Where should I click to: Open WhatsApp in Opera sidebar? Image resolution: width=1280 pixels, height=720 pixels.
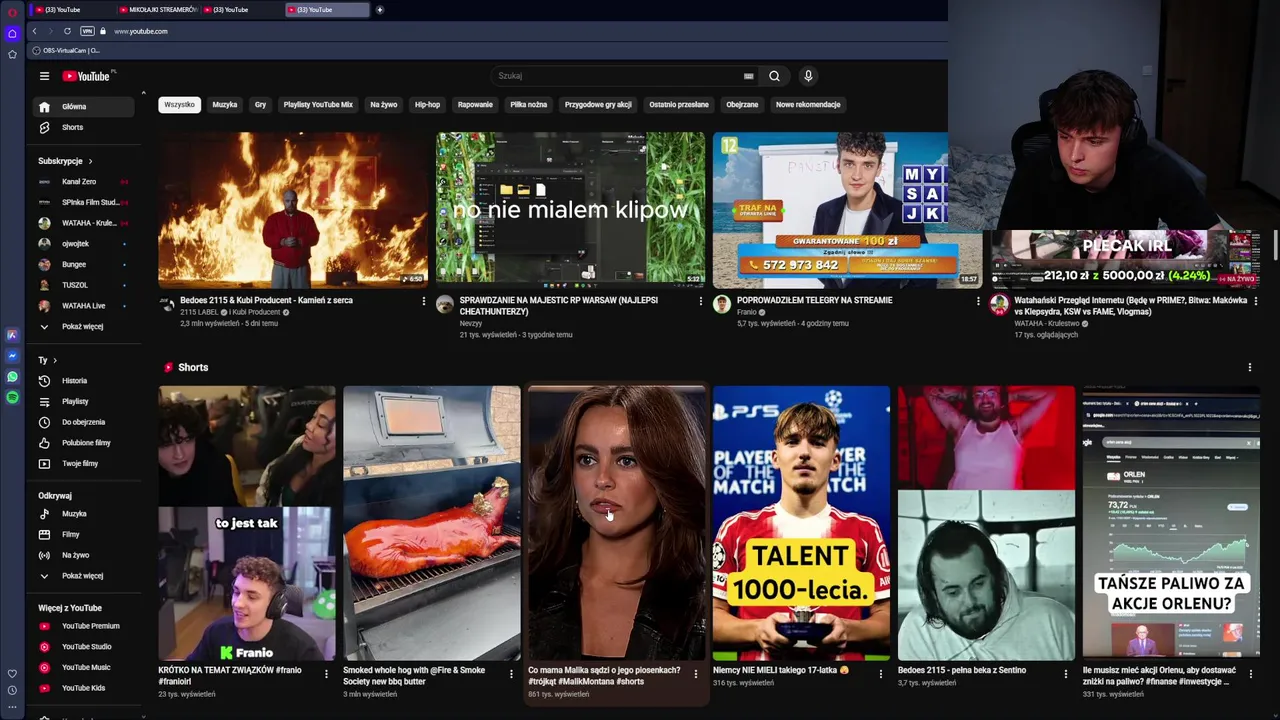[x=12, y=377]
